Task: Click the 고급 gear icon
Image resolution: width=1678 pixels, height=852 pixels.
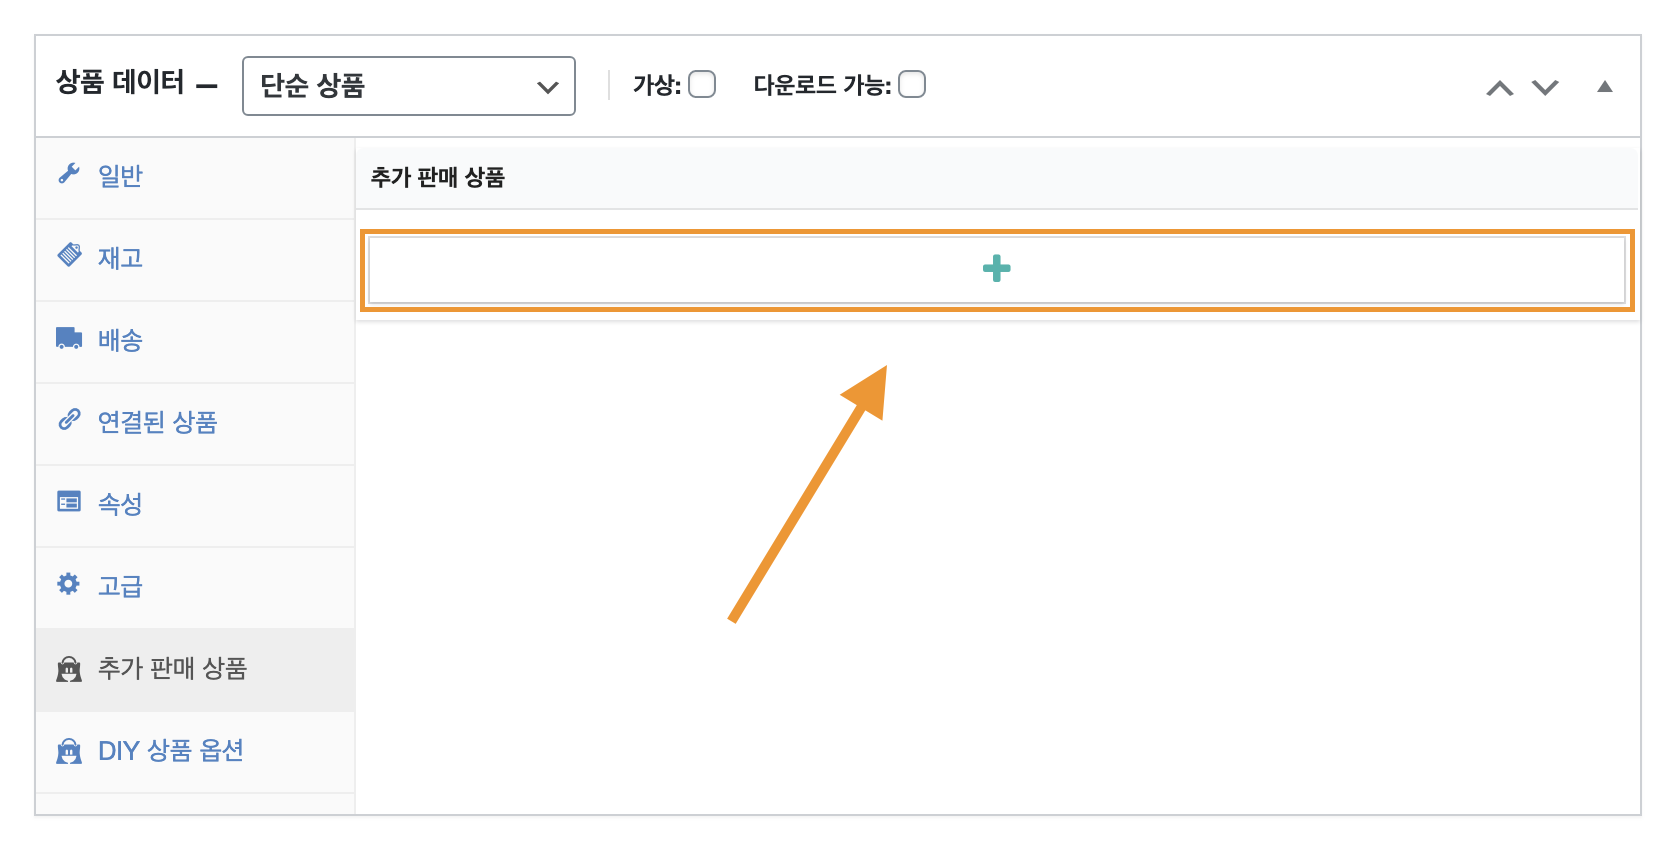Action: (69, 584)
